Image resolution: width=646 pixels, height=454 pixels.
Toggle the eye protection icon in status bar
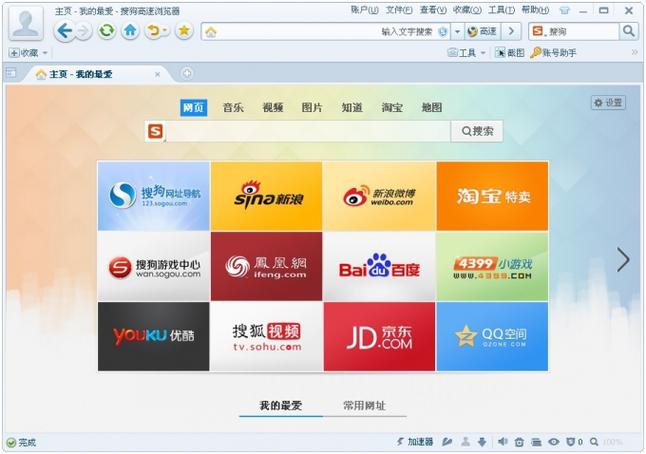(553, 442)
